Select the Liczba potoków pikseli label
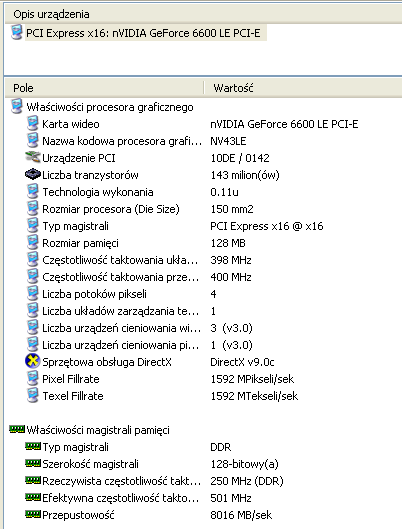 point(94,294)
